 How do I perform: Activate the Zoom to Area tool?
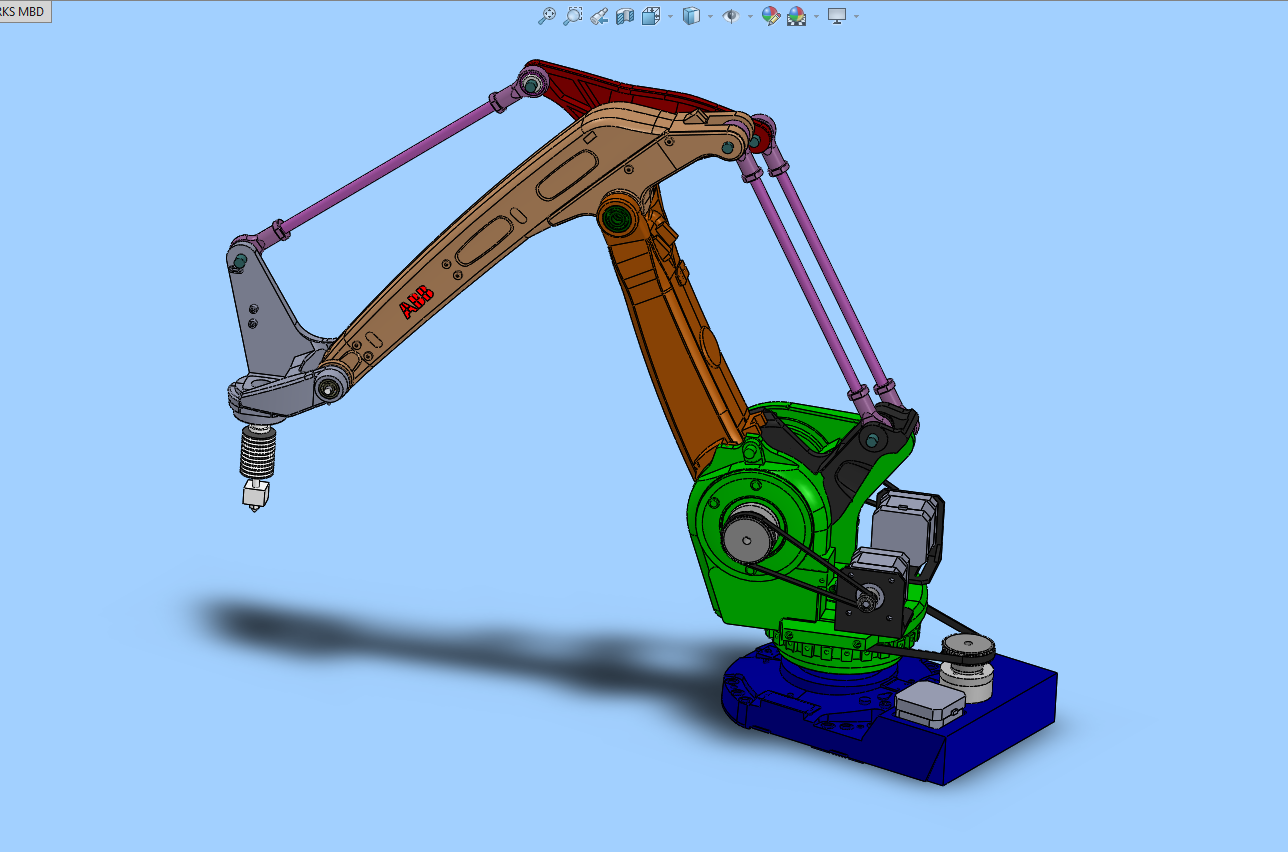click(572, 16)
